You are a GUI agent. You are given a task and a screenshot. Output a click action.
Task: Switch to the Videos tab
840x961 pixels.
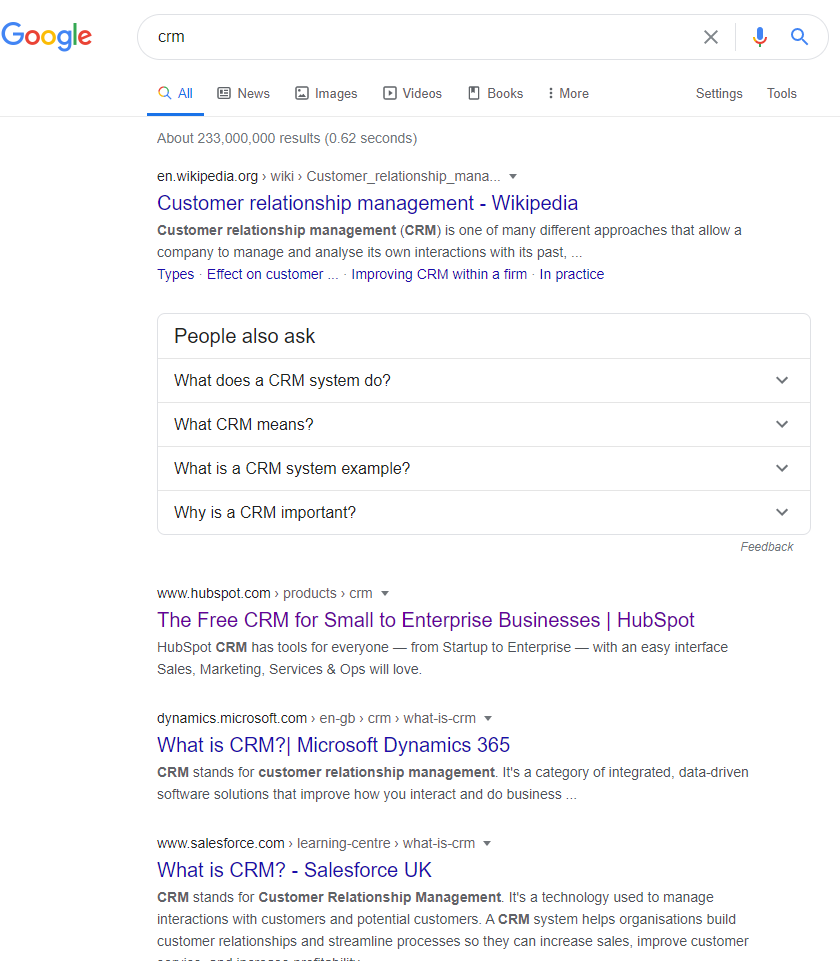[412, 93]
